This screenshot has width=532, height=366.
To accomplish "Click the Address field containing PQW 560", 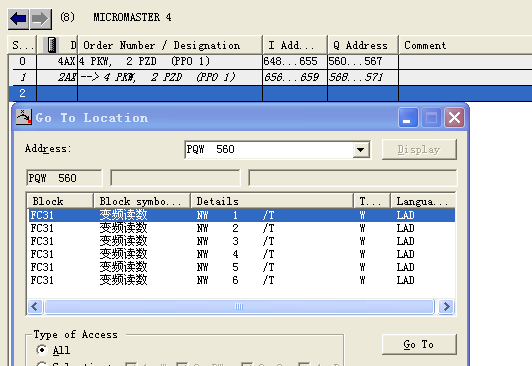I will point(269,150).
